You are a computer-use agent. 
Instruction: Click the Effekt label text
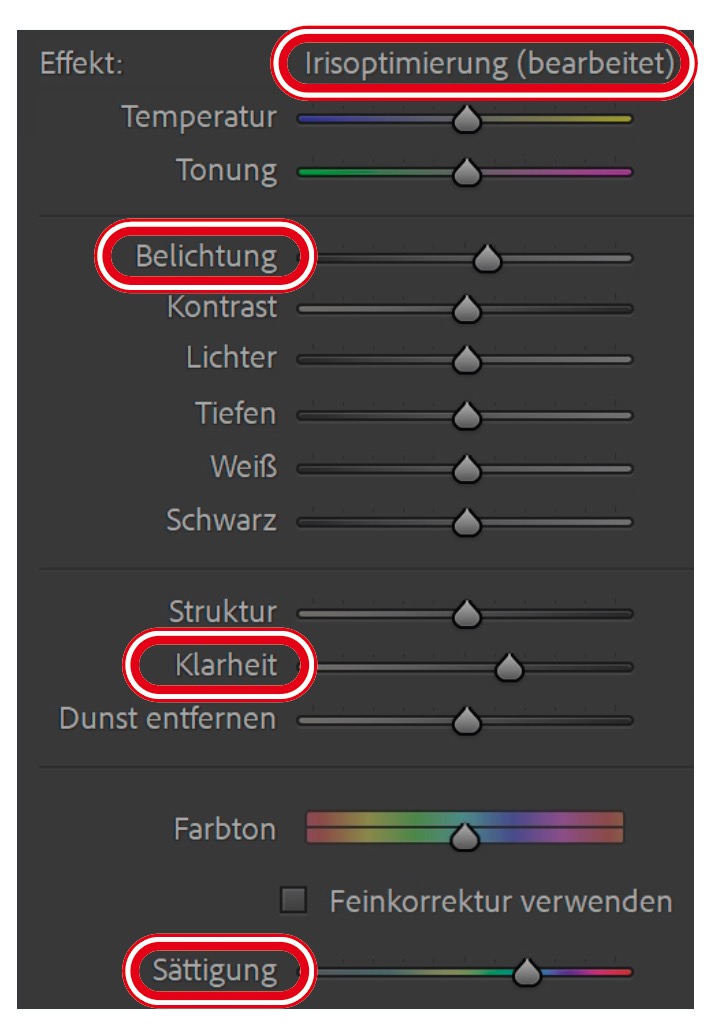tap(81, 64)
